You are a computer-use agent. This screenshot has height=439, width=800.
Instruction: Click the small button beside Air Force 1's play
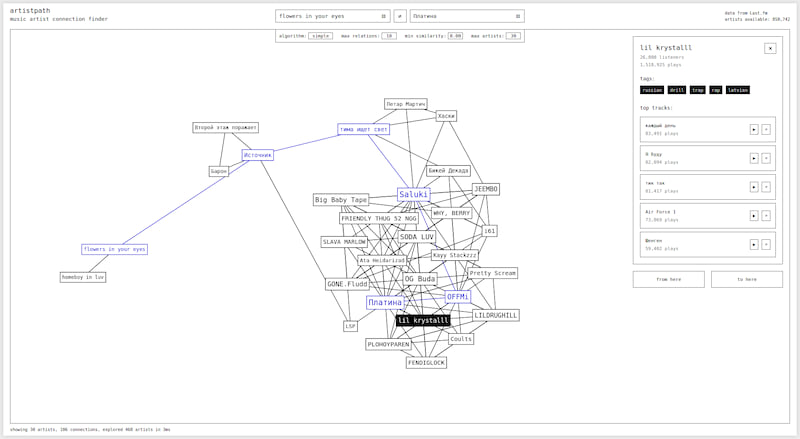766,215
